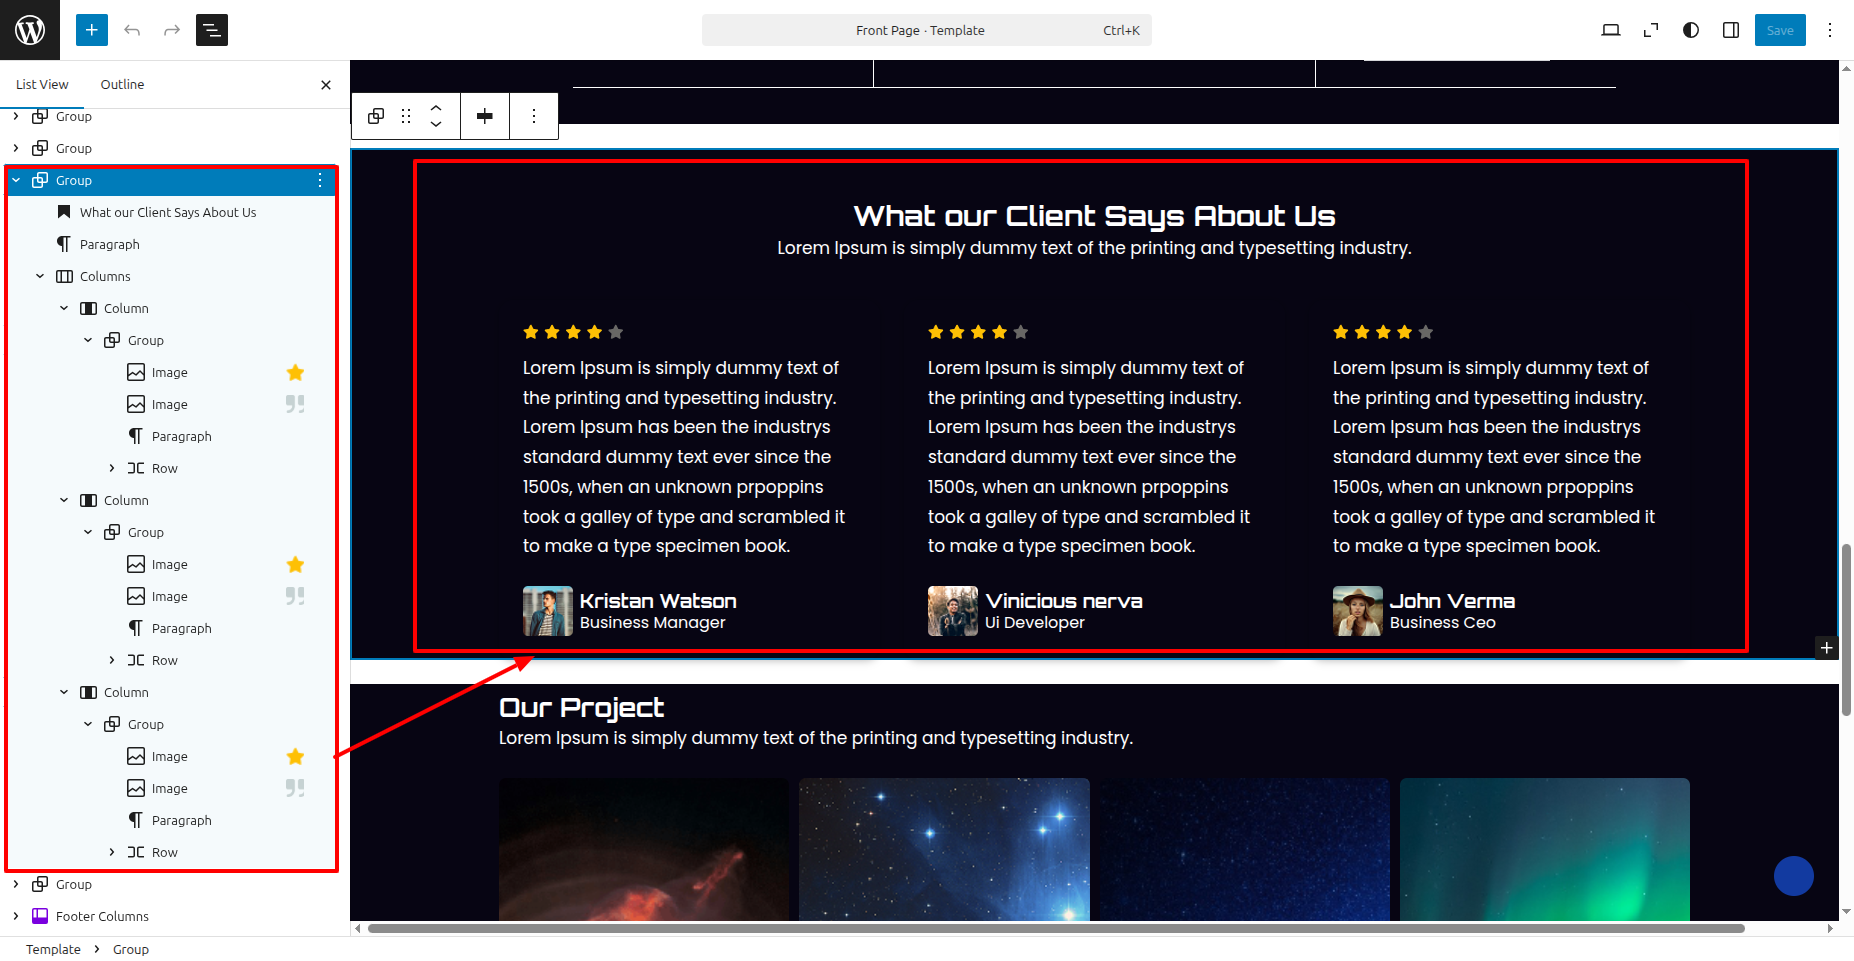Switch to the Outline tab
Screen dimensions: 1854x961
[x=122, y=85]
